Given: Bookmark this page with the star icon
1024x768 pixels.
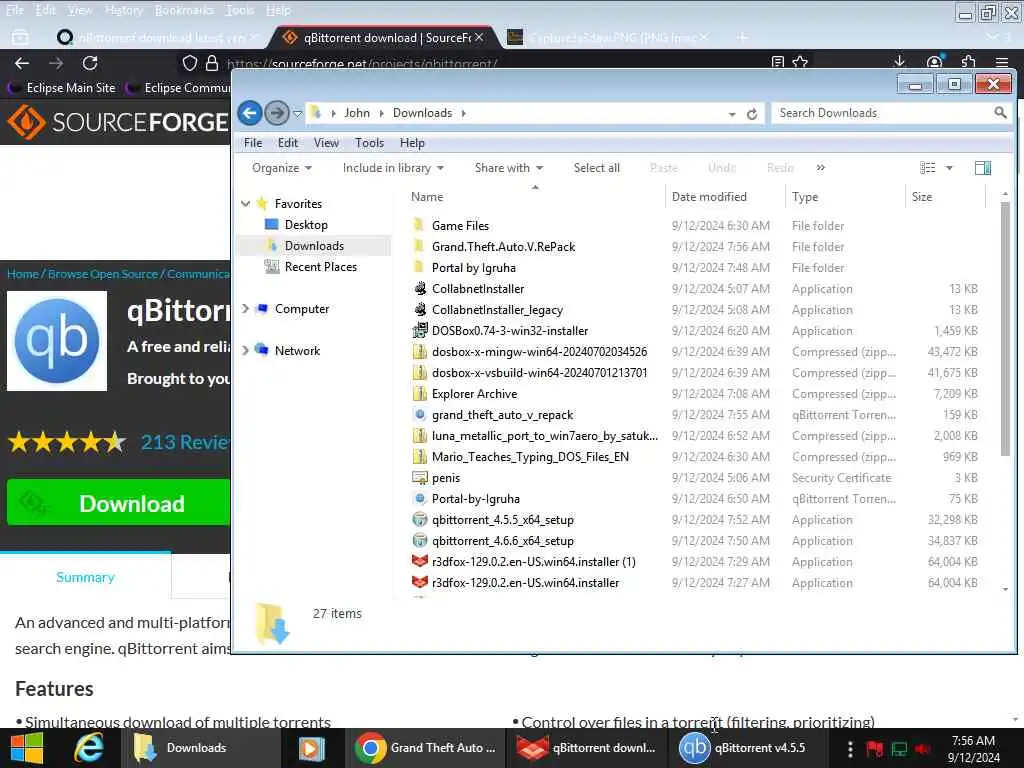Looking at the screenshot, I should [x=800, y=63].
